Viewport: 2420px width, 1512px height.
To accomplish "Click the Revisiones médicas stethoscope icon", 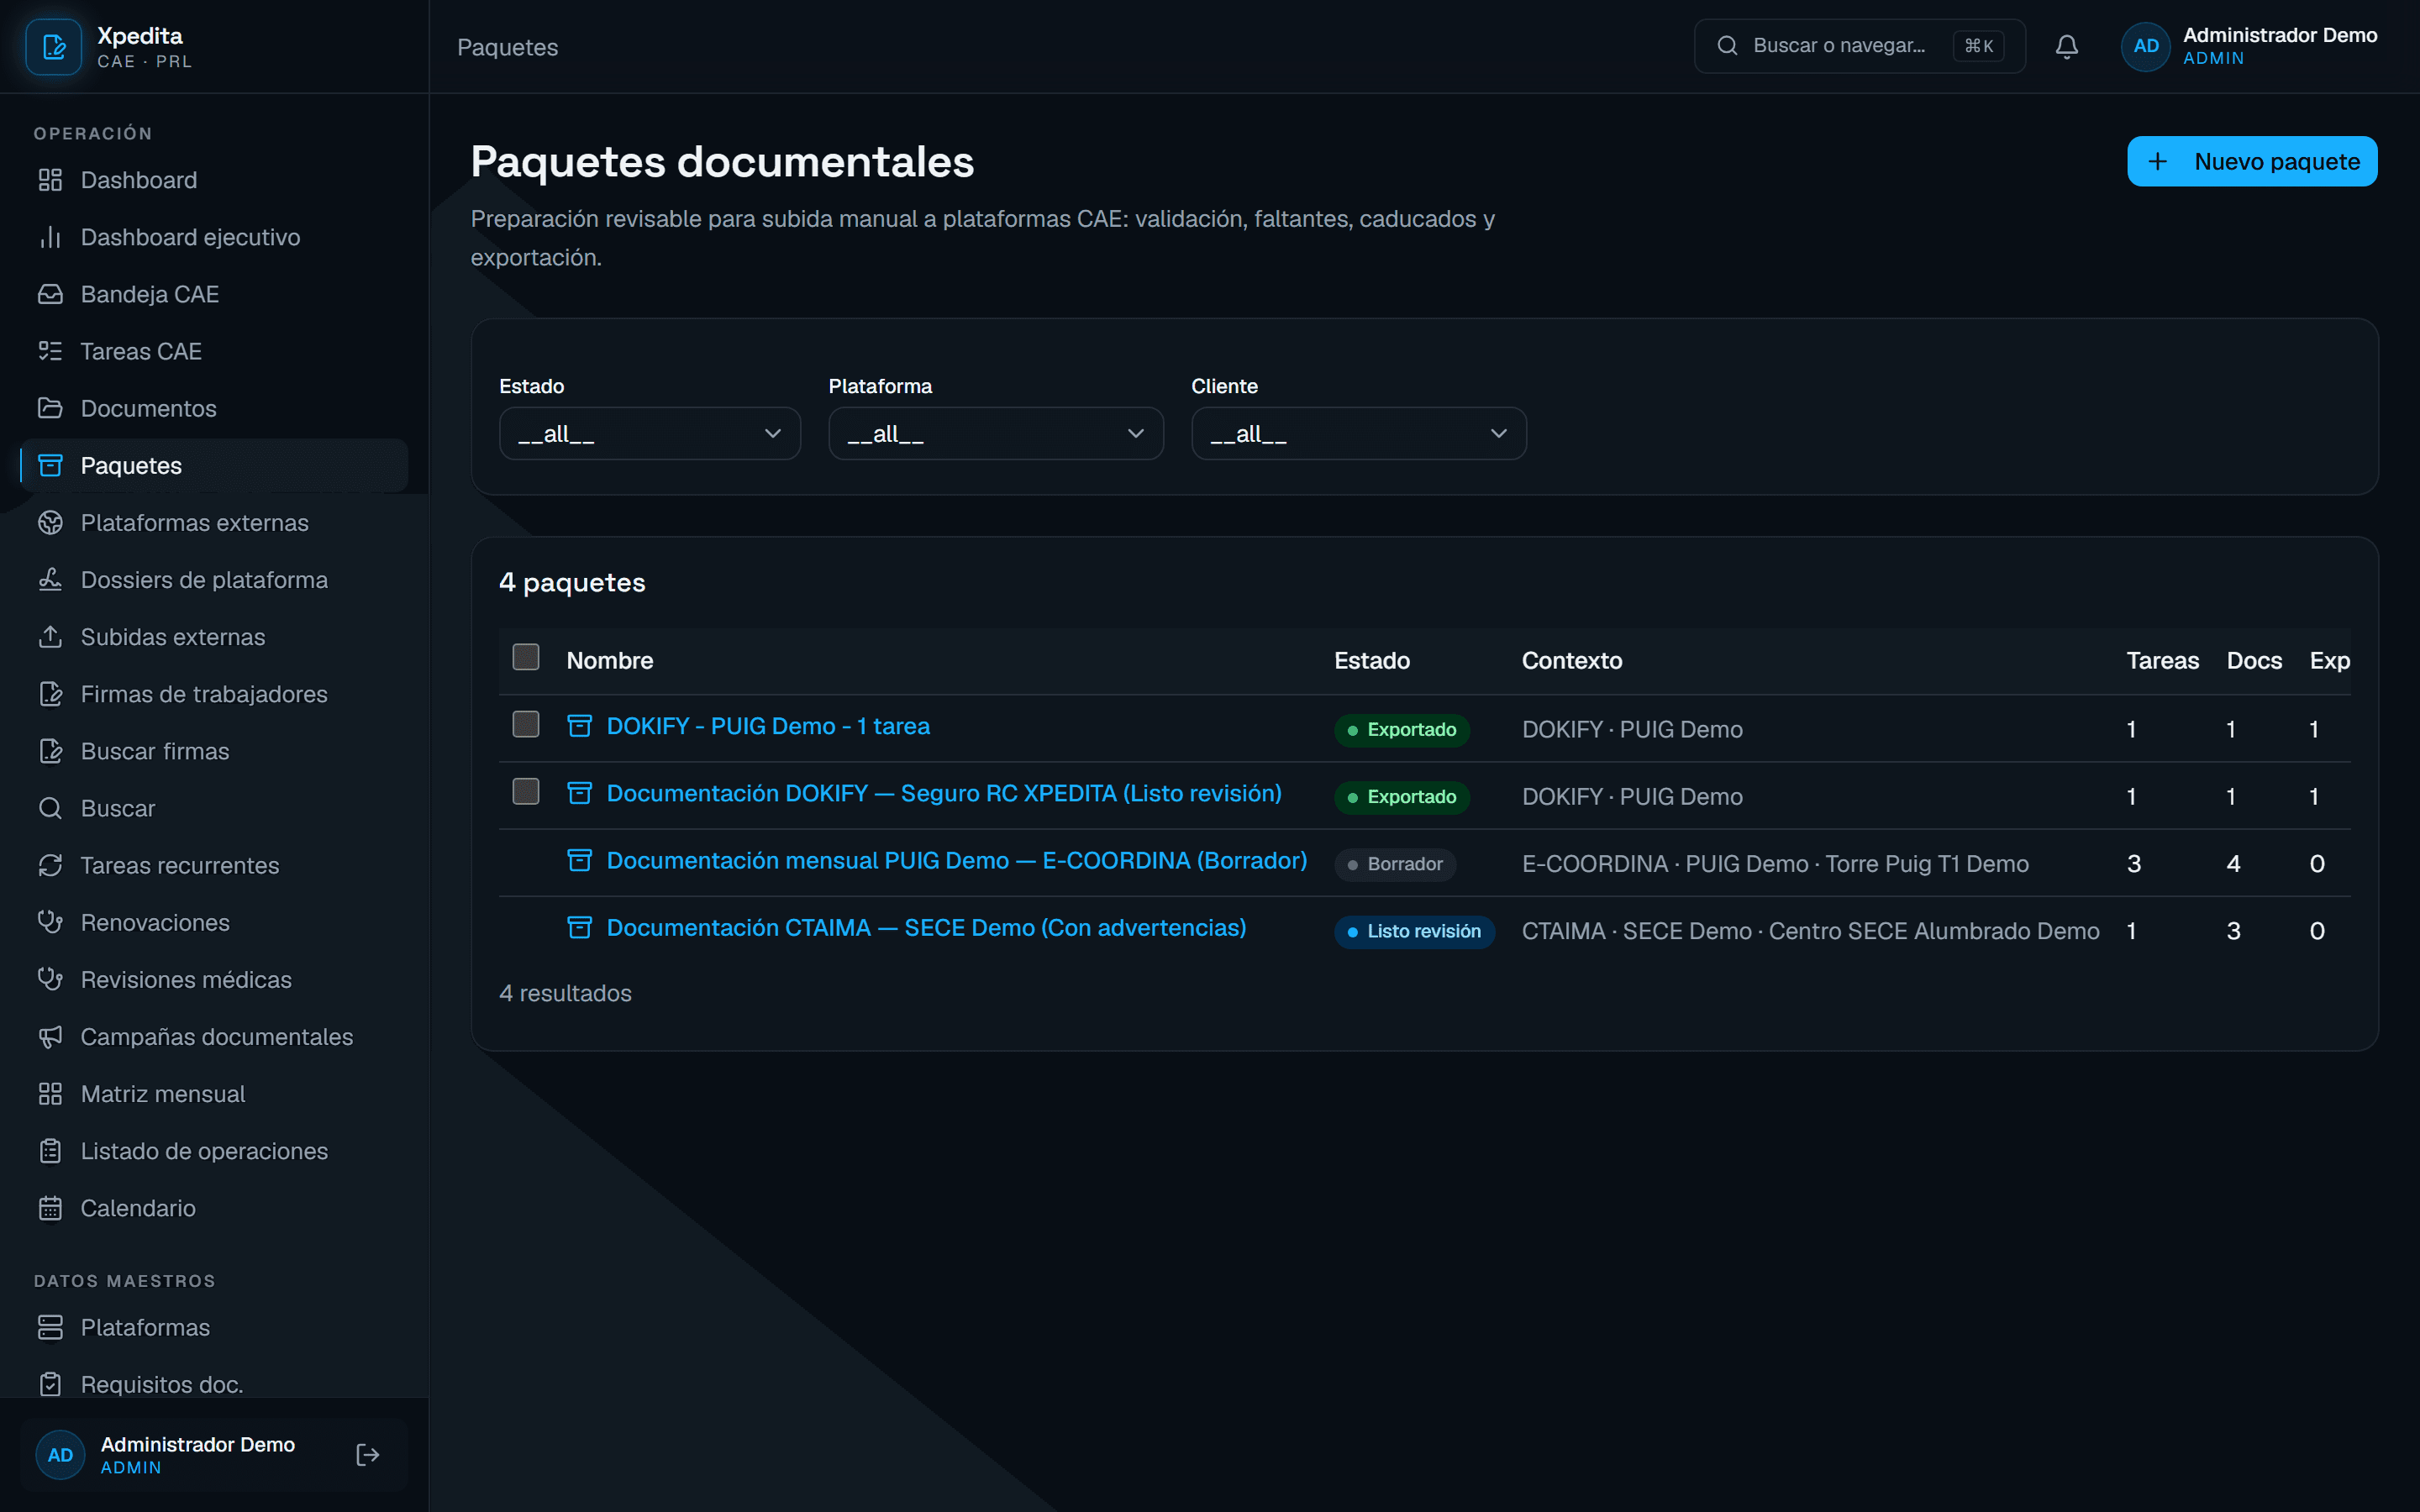I will [50, 979].
